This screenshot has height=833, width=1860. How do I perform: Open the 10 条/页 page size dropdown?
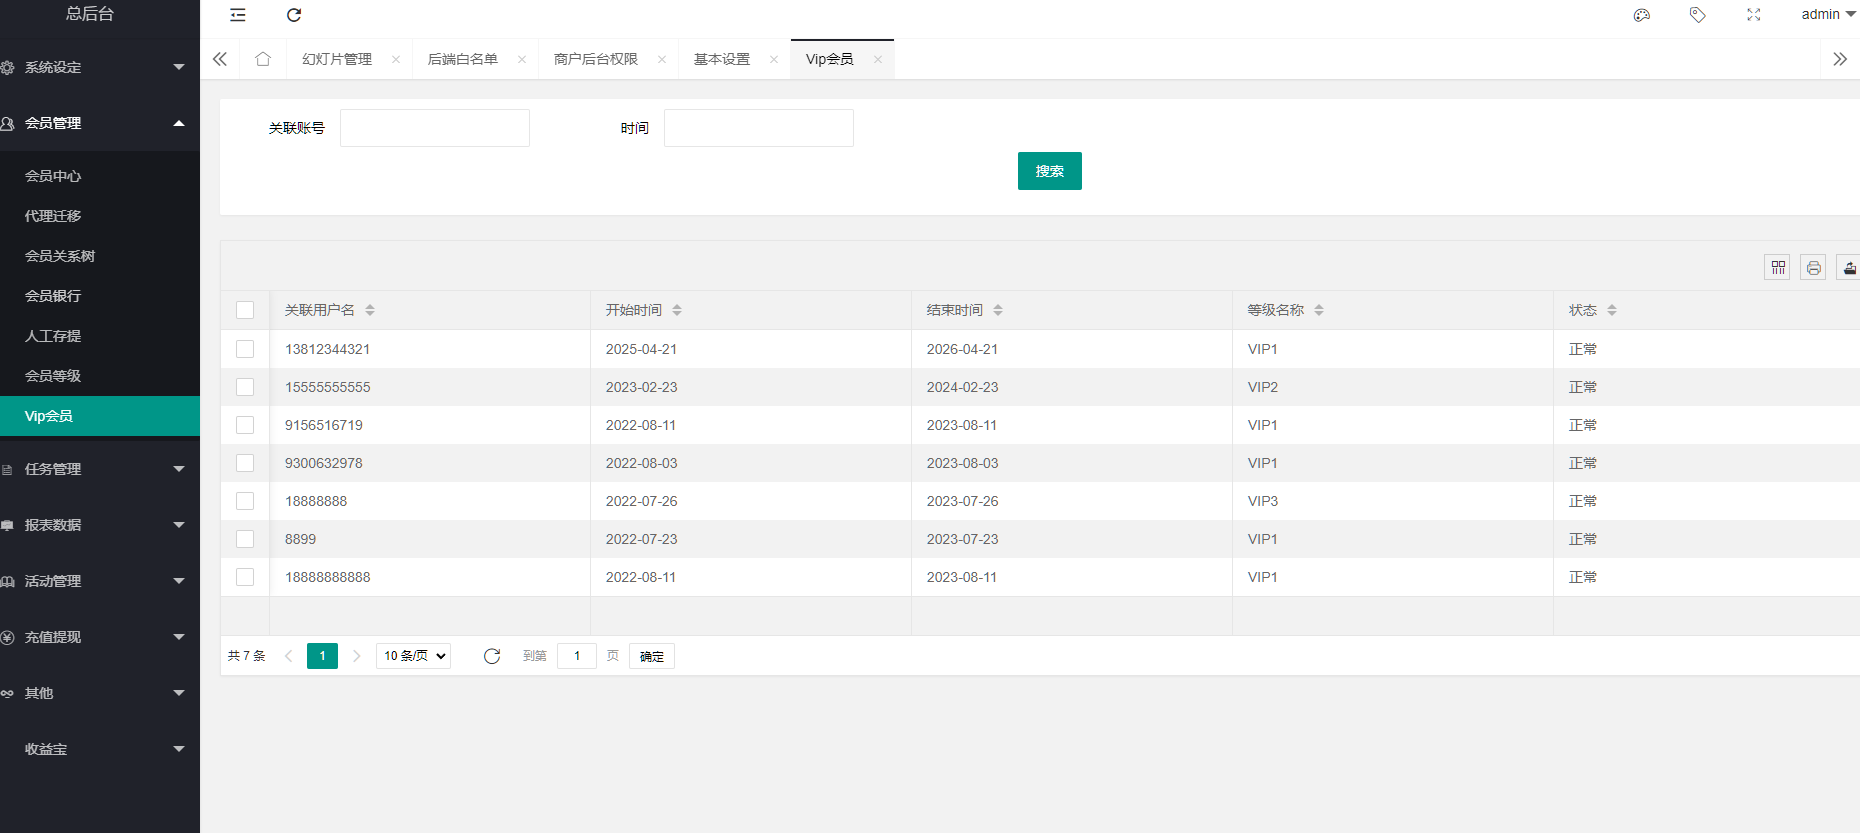[x=414, y=656]
